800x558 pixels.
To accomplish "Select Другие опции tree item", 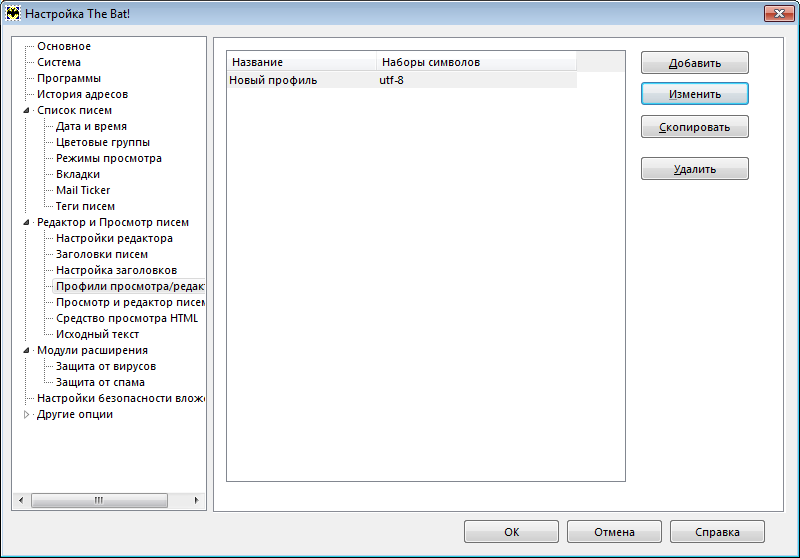I will click(x=74, y=415).
